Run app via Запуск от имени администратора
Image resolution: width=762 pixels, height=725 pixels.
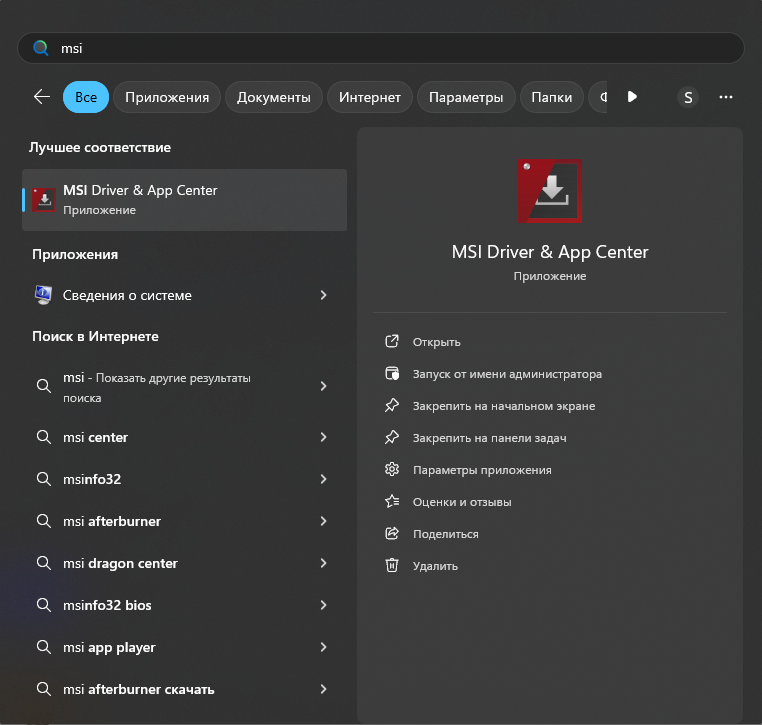click(507, 374)
